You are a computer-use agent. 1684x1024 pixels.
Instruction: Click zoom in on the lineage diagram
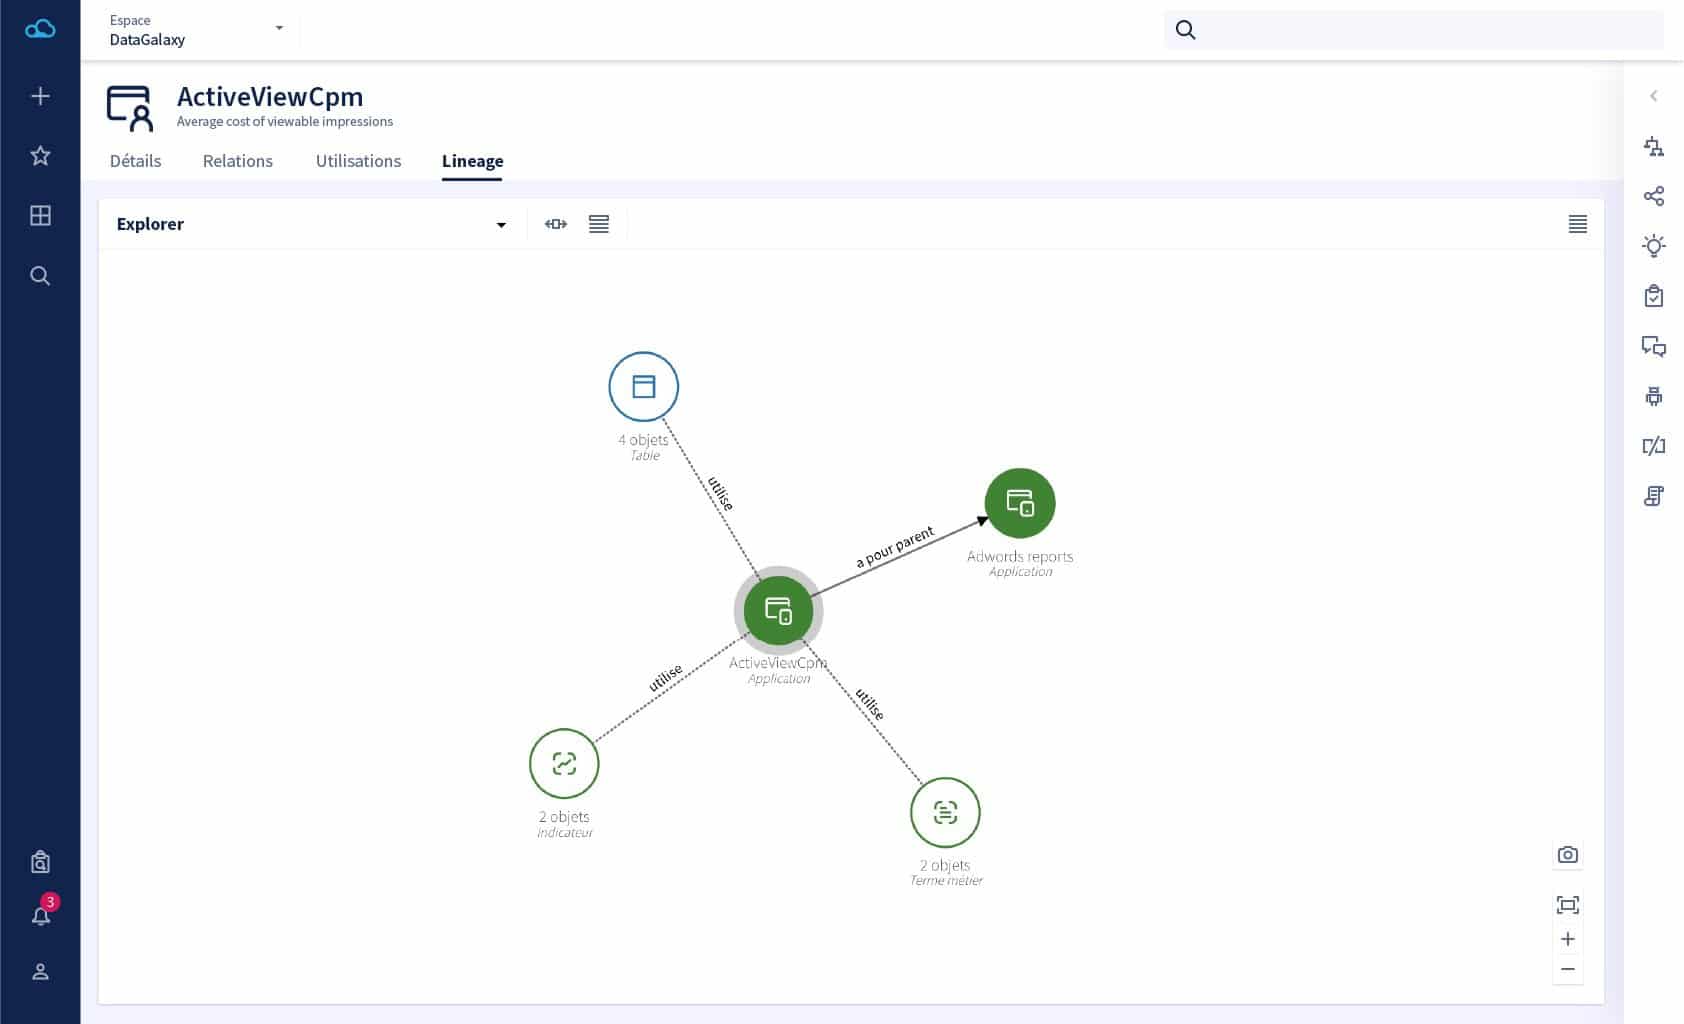point(1568,938)
